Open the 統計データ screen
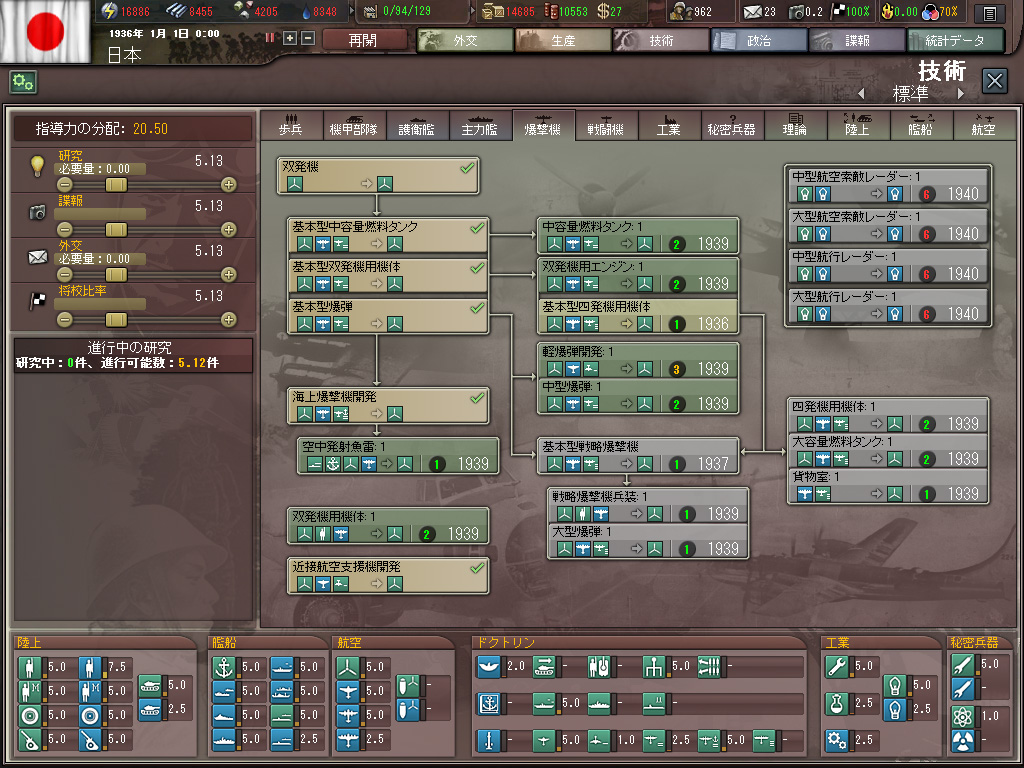This screenshot has height=768, width=1024. pyautogui.click(x=954, y=40)
